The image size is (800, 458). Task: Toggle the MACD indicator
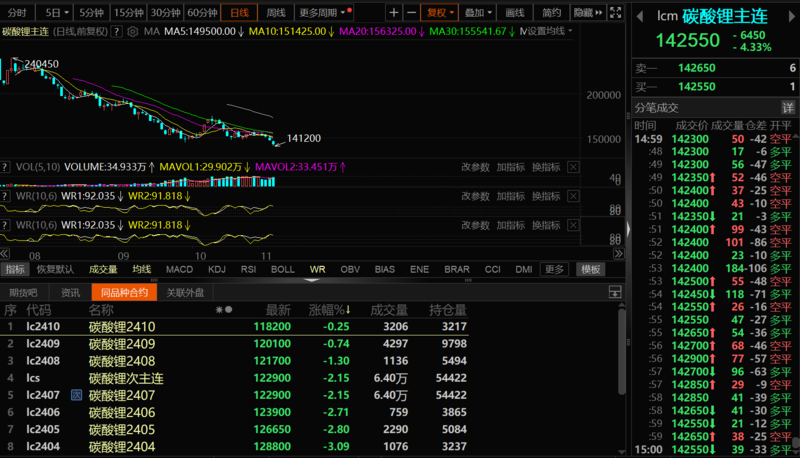pos(179,269)
